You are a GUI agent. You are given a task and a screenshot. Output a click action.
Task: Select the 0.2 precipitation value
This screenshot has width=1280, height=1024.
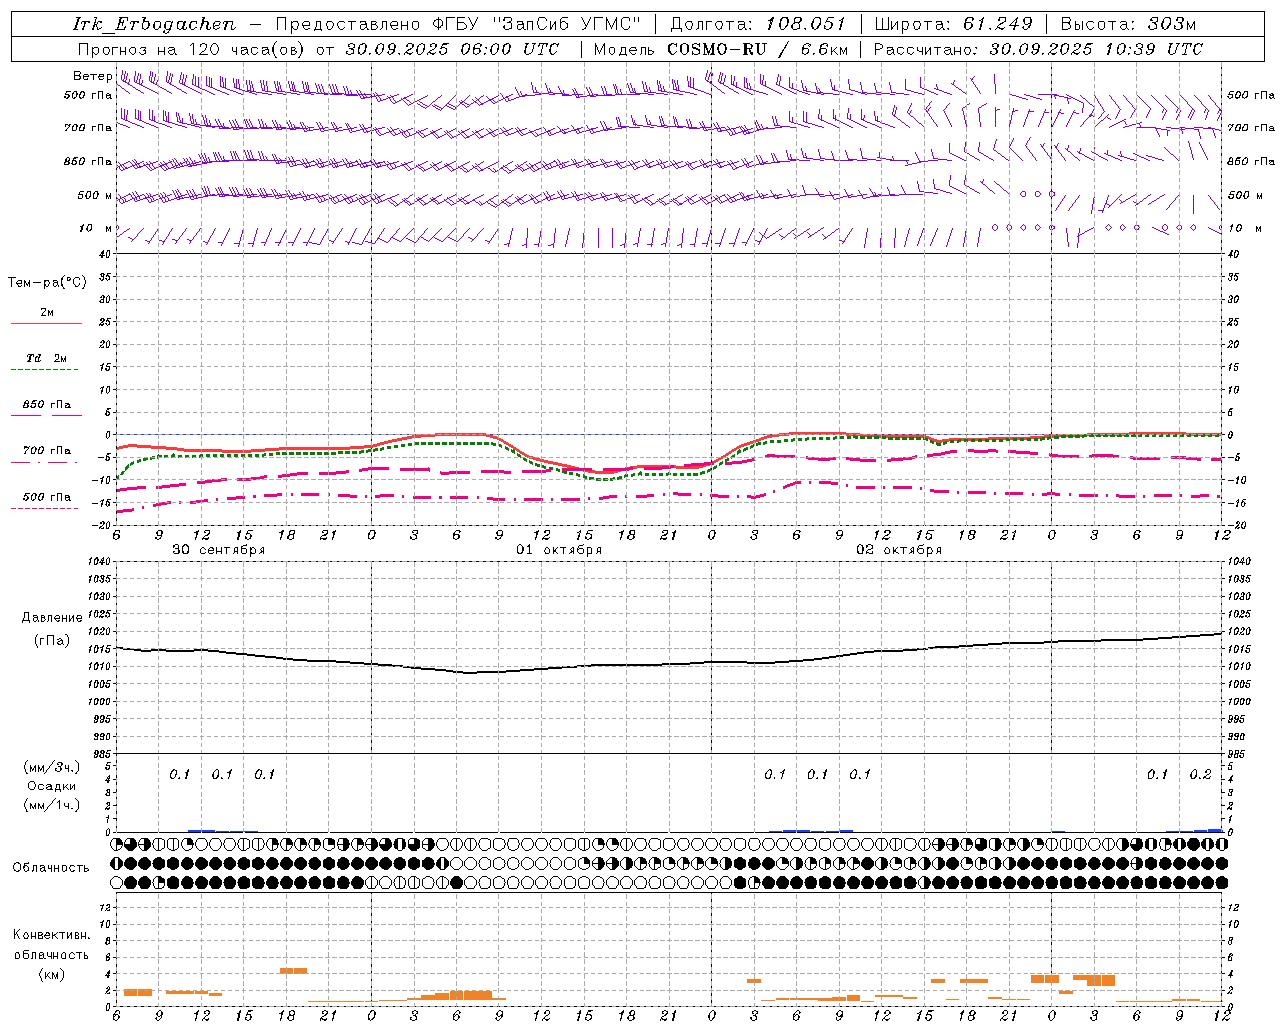[x=1200, y=775]
